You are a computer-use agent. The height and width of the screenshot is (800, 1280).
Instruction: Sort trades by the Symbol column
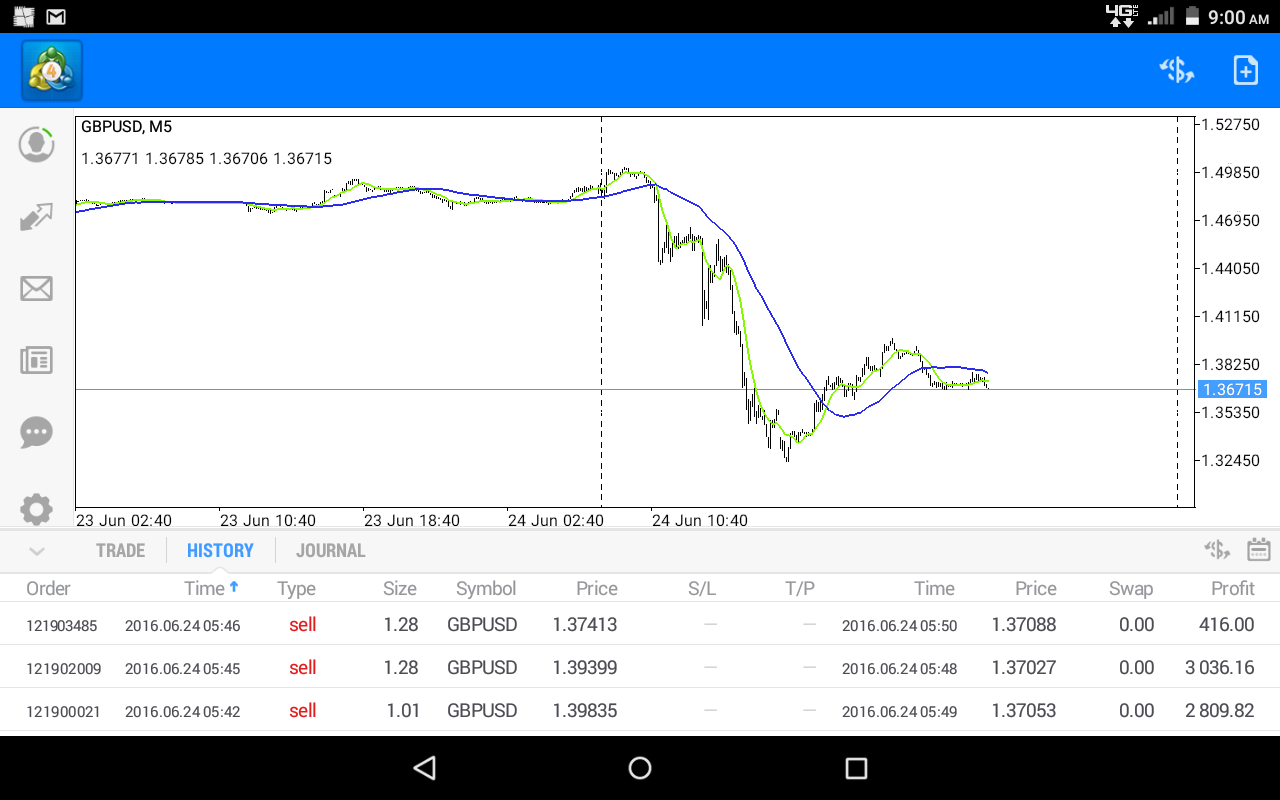tap(486, 588)
